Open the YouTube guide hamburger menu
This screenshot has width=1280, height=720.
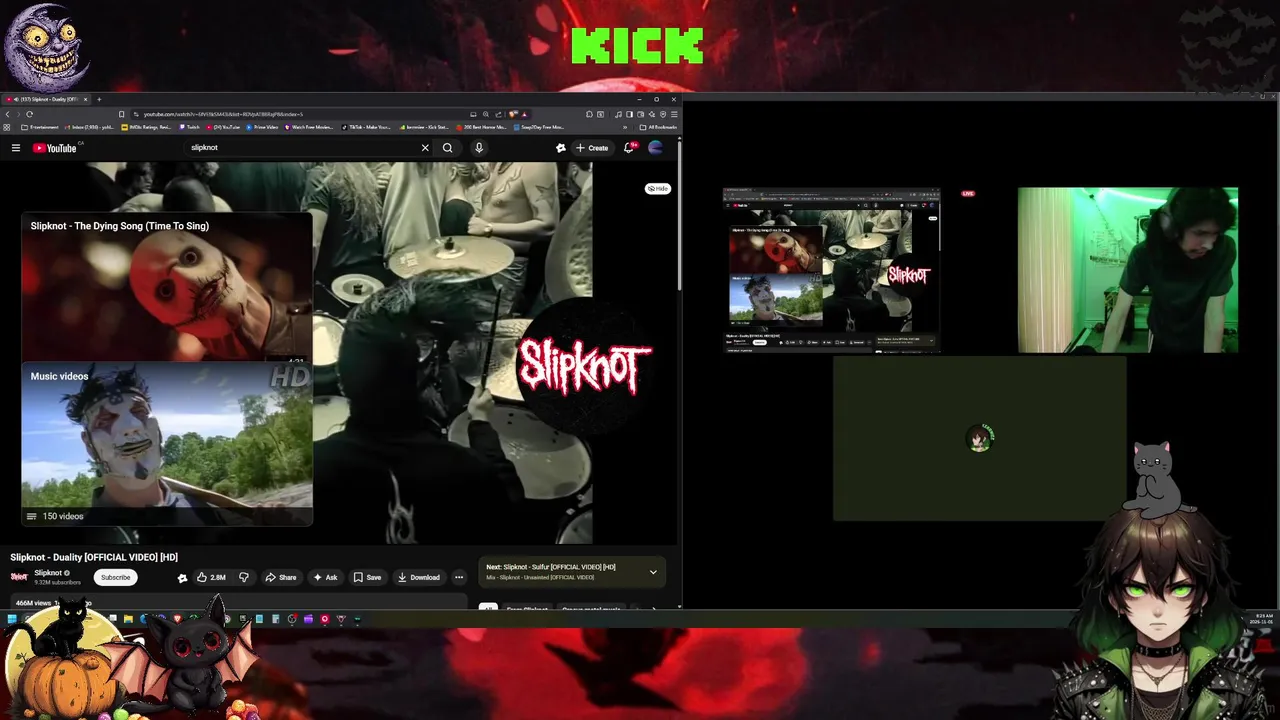tap(16, 148)
